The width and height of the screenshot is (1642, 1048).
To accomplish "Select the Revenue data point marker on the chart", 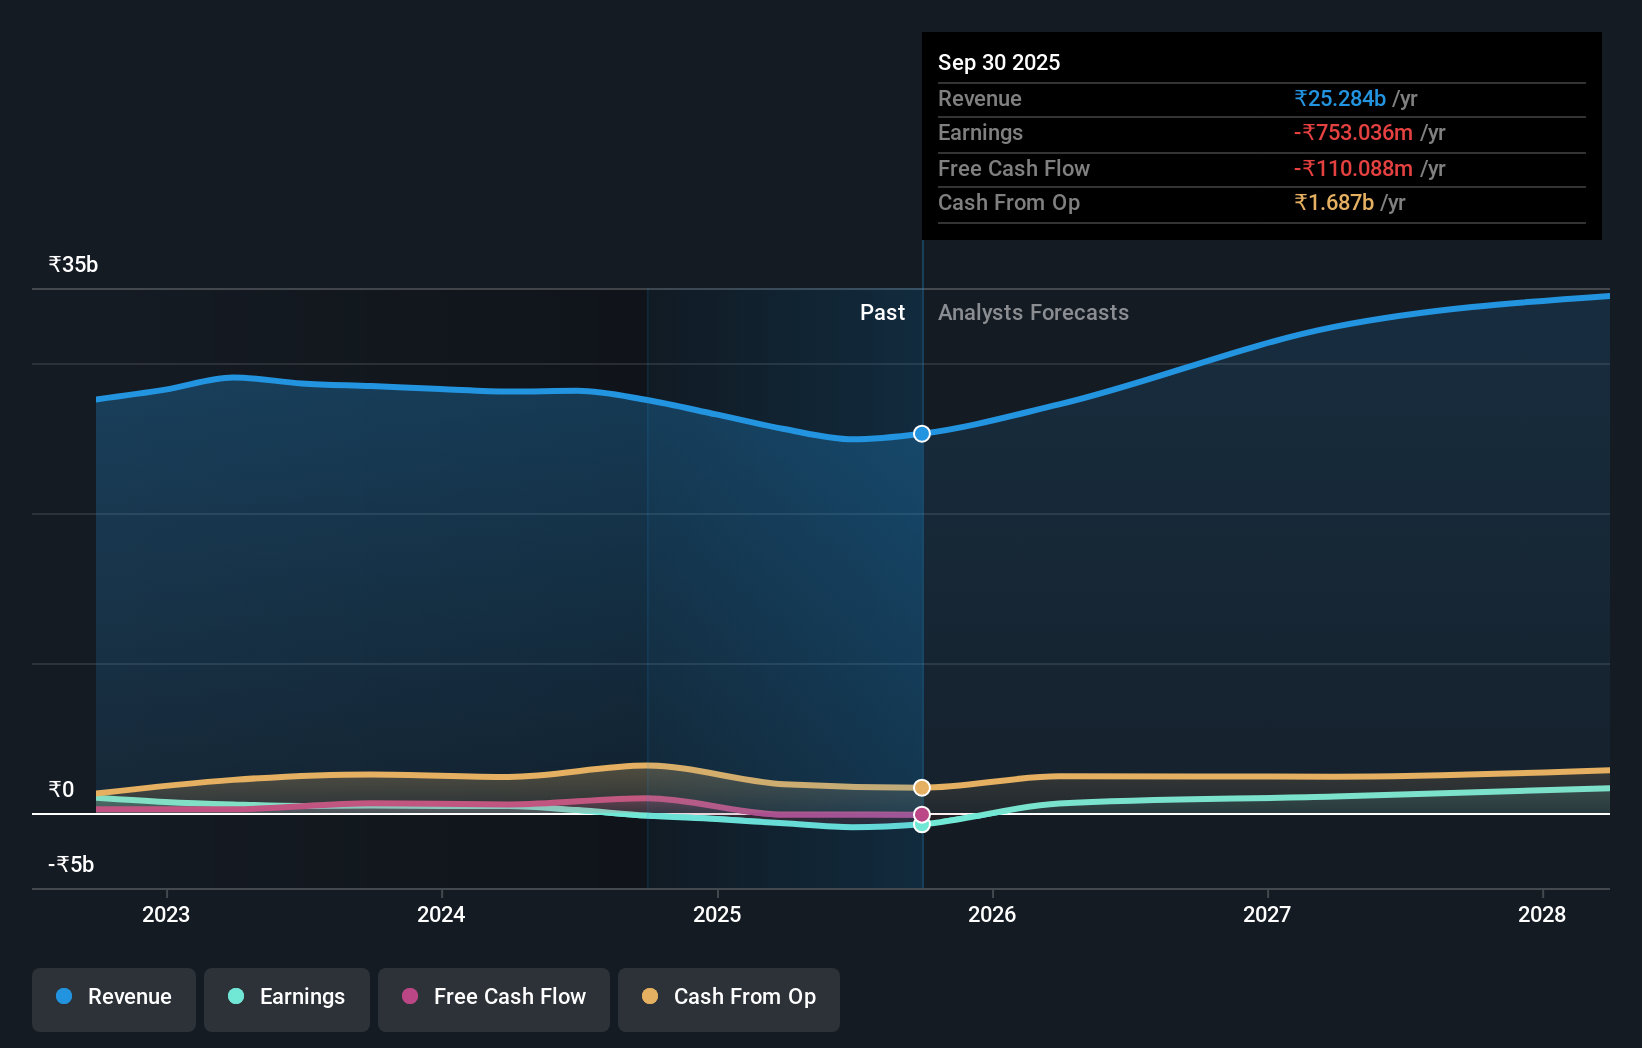I will pyautogui.click(x=921, y=434).
